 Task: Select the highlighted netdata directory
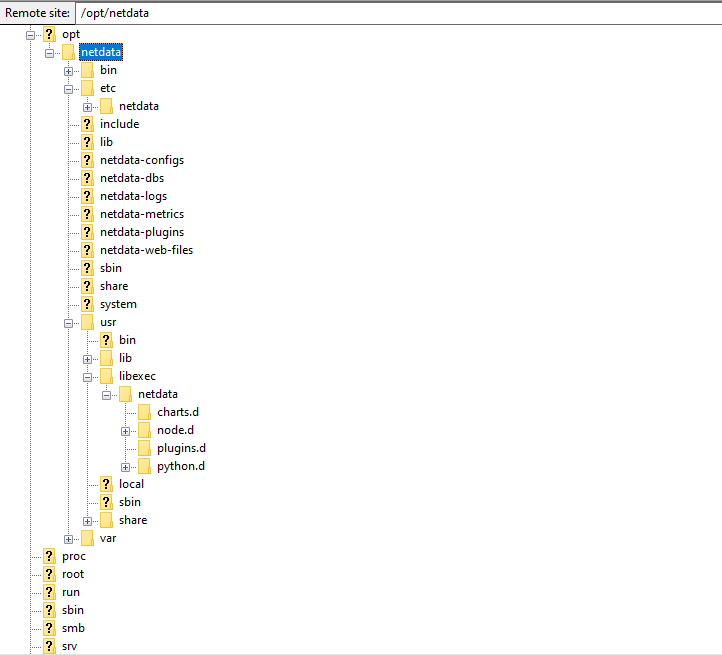pos(101,52)
